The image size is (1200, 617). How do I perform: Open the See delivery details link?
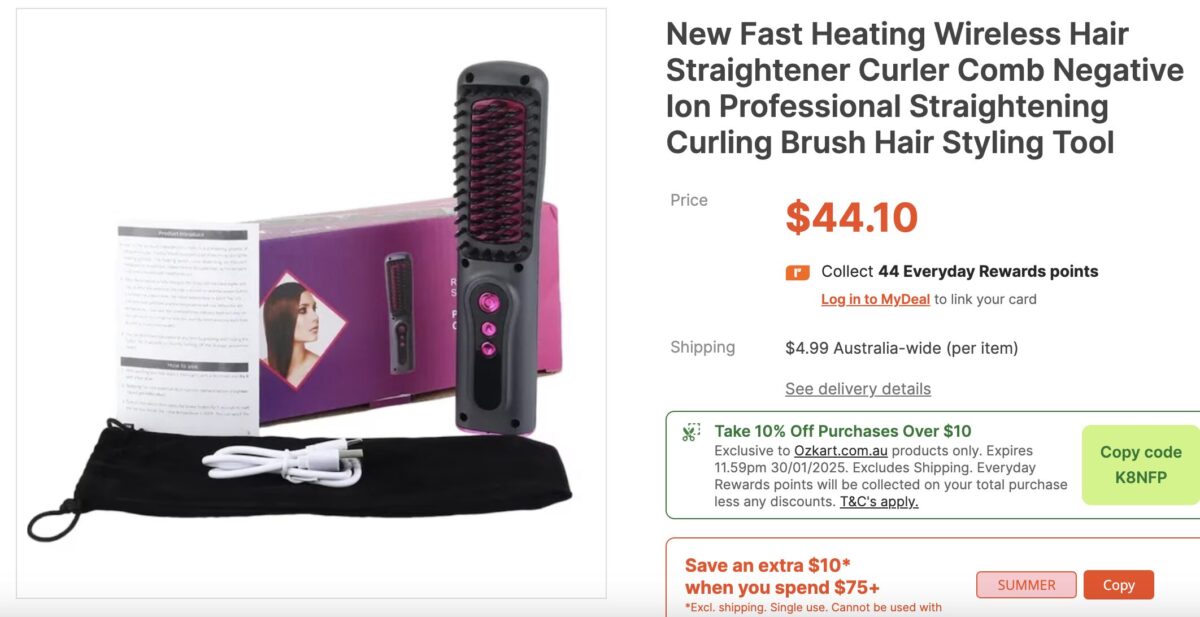click(x=858, y=389)
